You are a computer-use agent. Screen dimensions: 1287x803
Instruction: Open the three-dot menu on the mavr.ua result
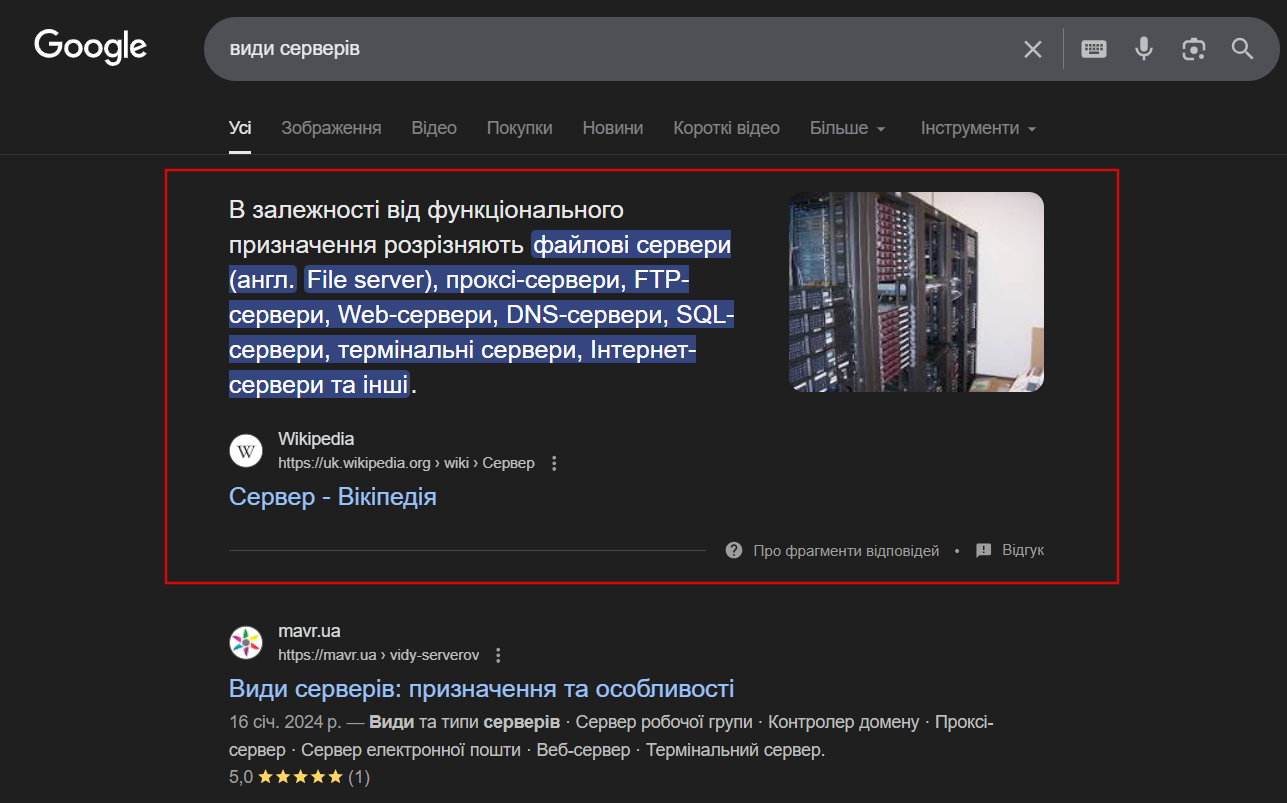[x=498, y=655]
